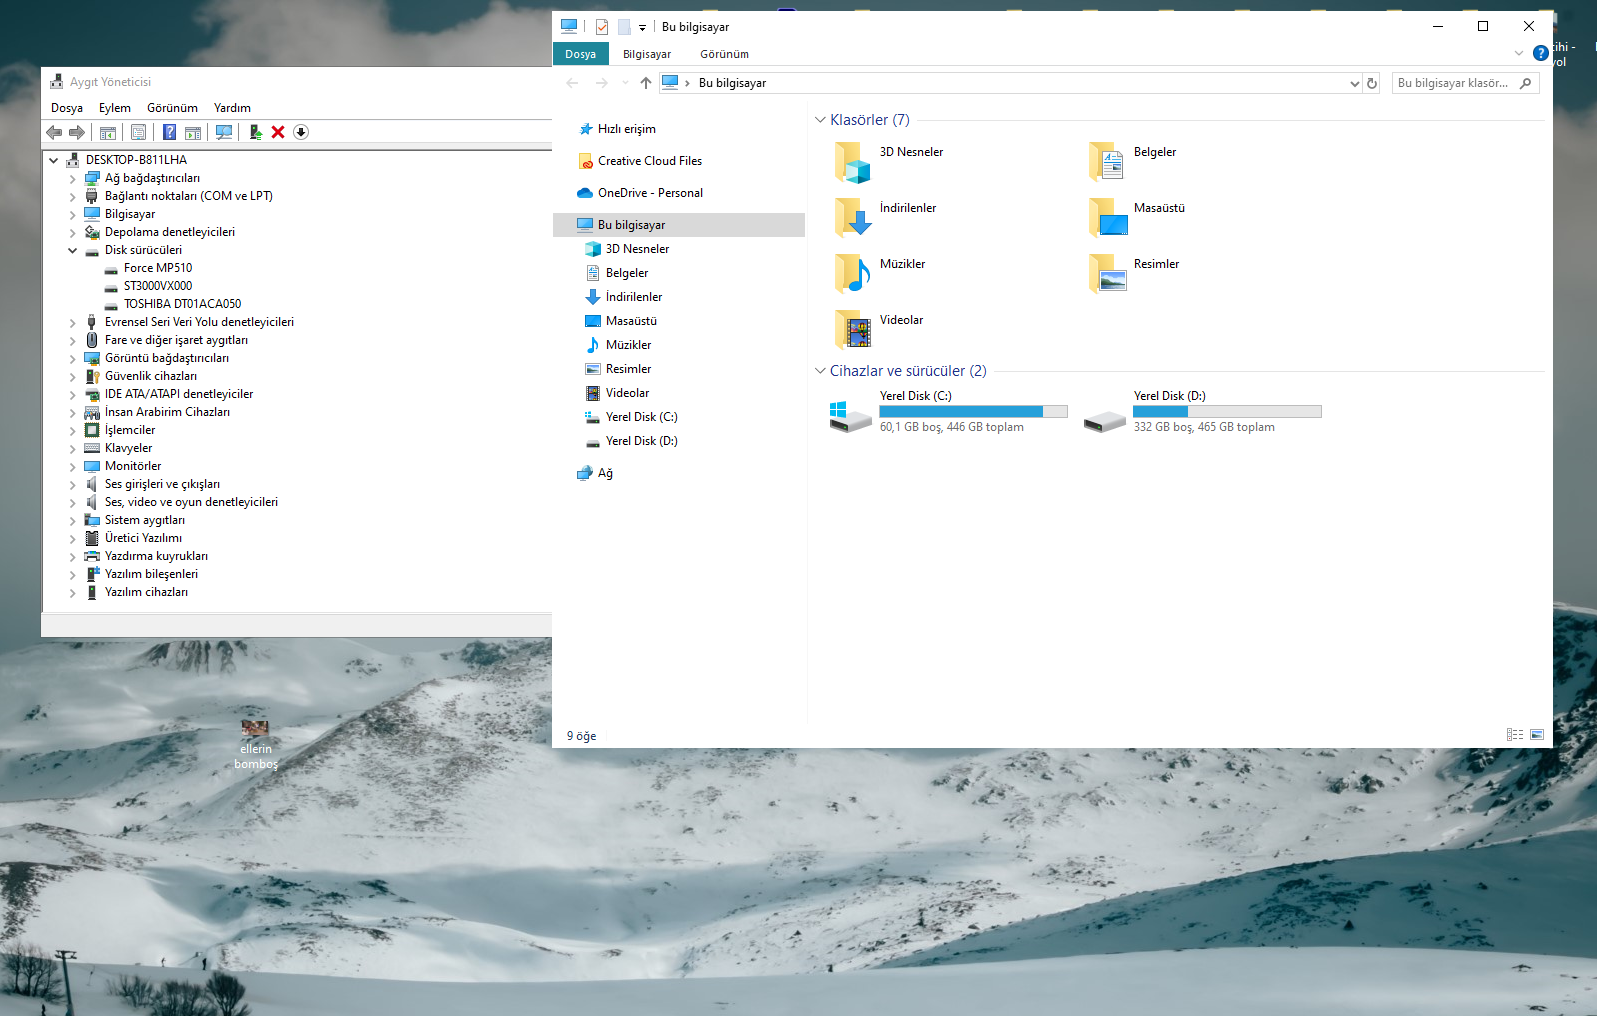Viewport: 1597px width, 1016px height.
Task: Click search magnifier icon in Explorer
Action: click(x=1525, y=83)
